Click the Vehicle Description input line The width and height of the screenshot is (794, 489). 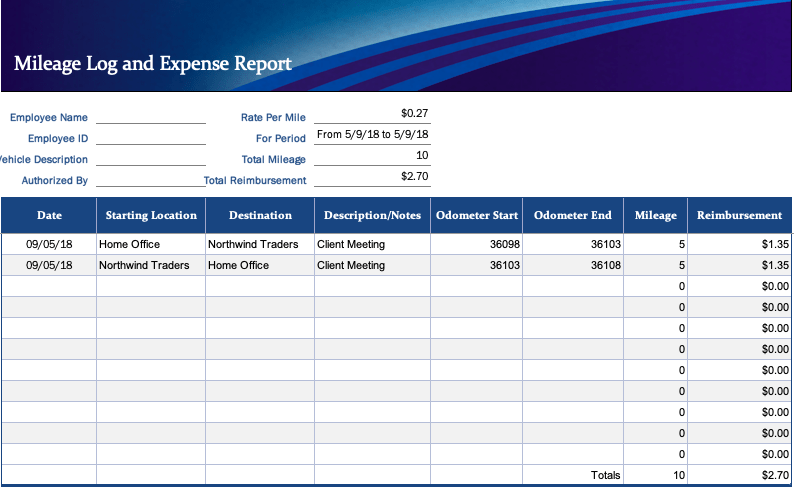coord(151,159)
